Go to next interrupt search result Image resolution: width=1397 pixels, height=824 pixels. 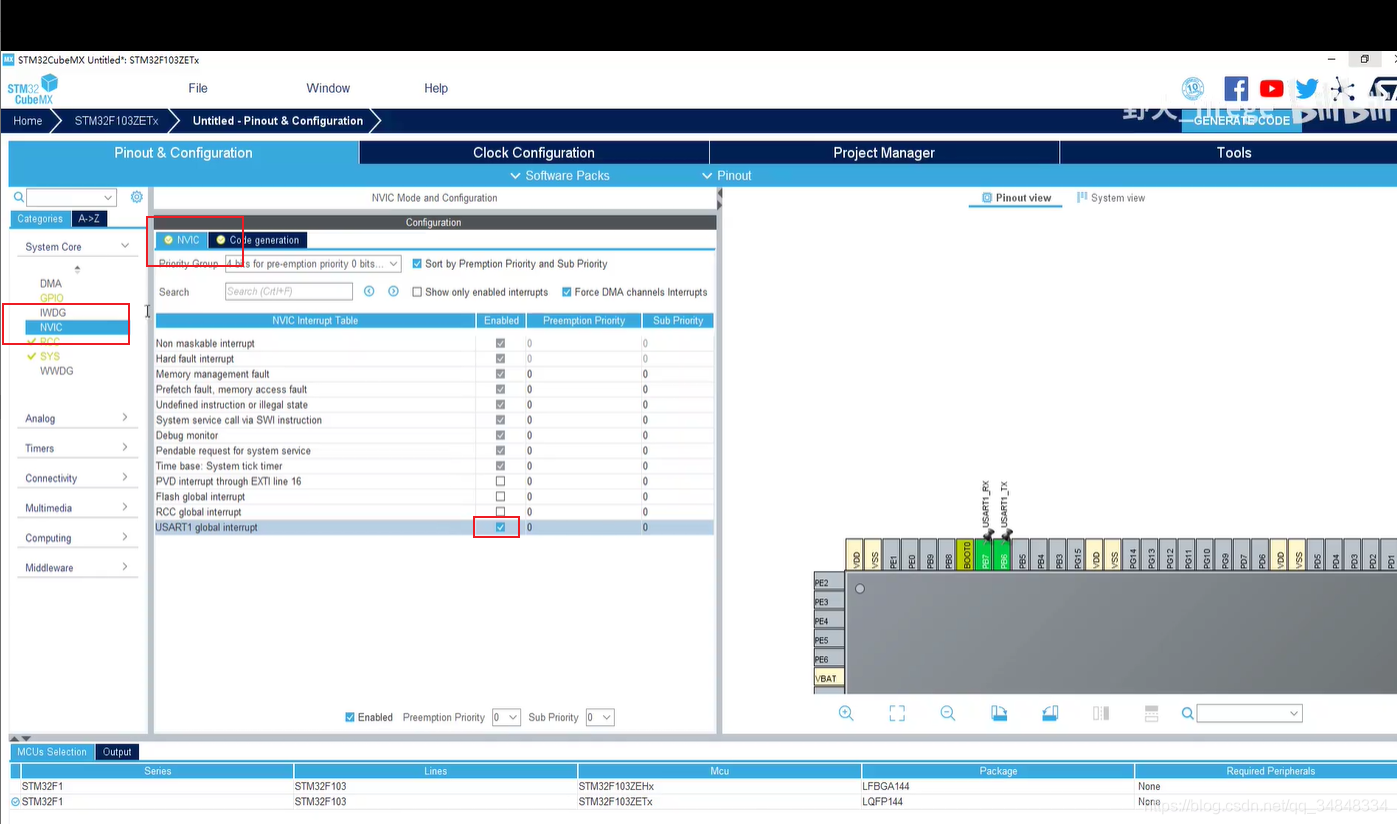393,291
